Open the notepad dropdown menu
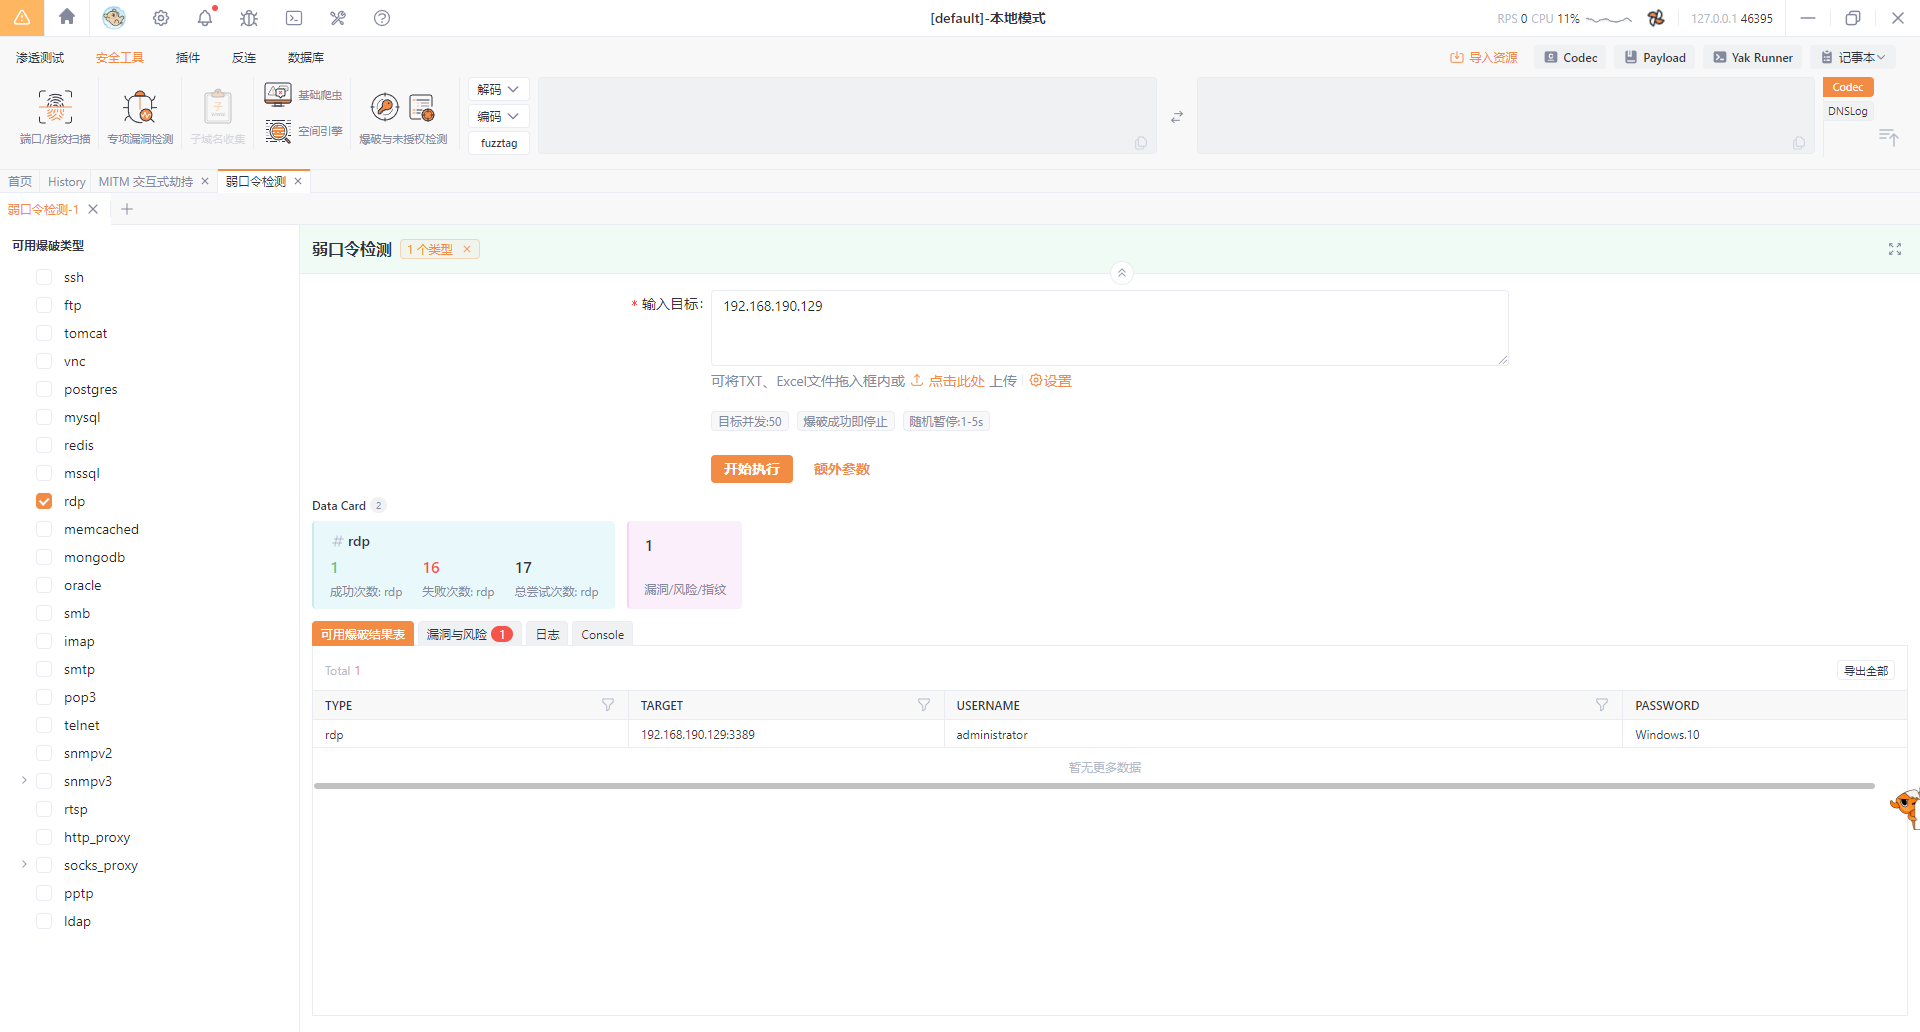Viewport: 1920px width, 1032px height. pyautogui.click(x=1853, y=58)
